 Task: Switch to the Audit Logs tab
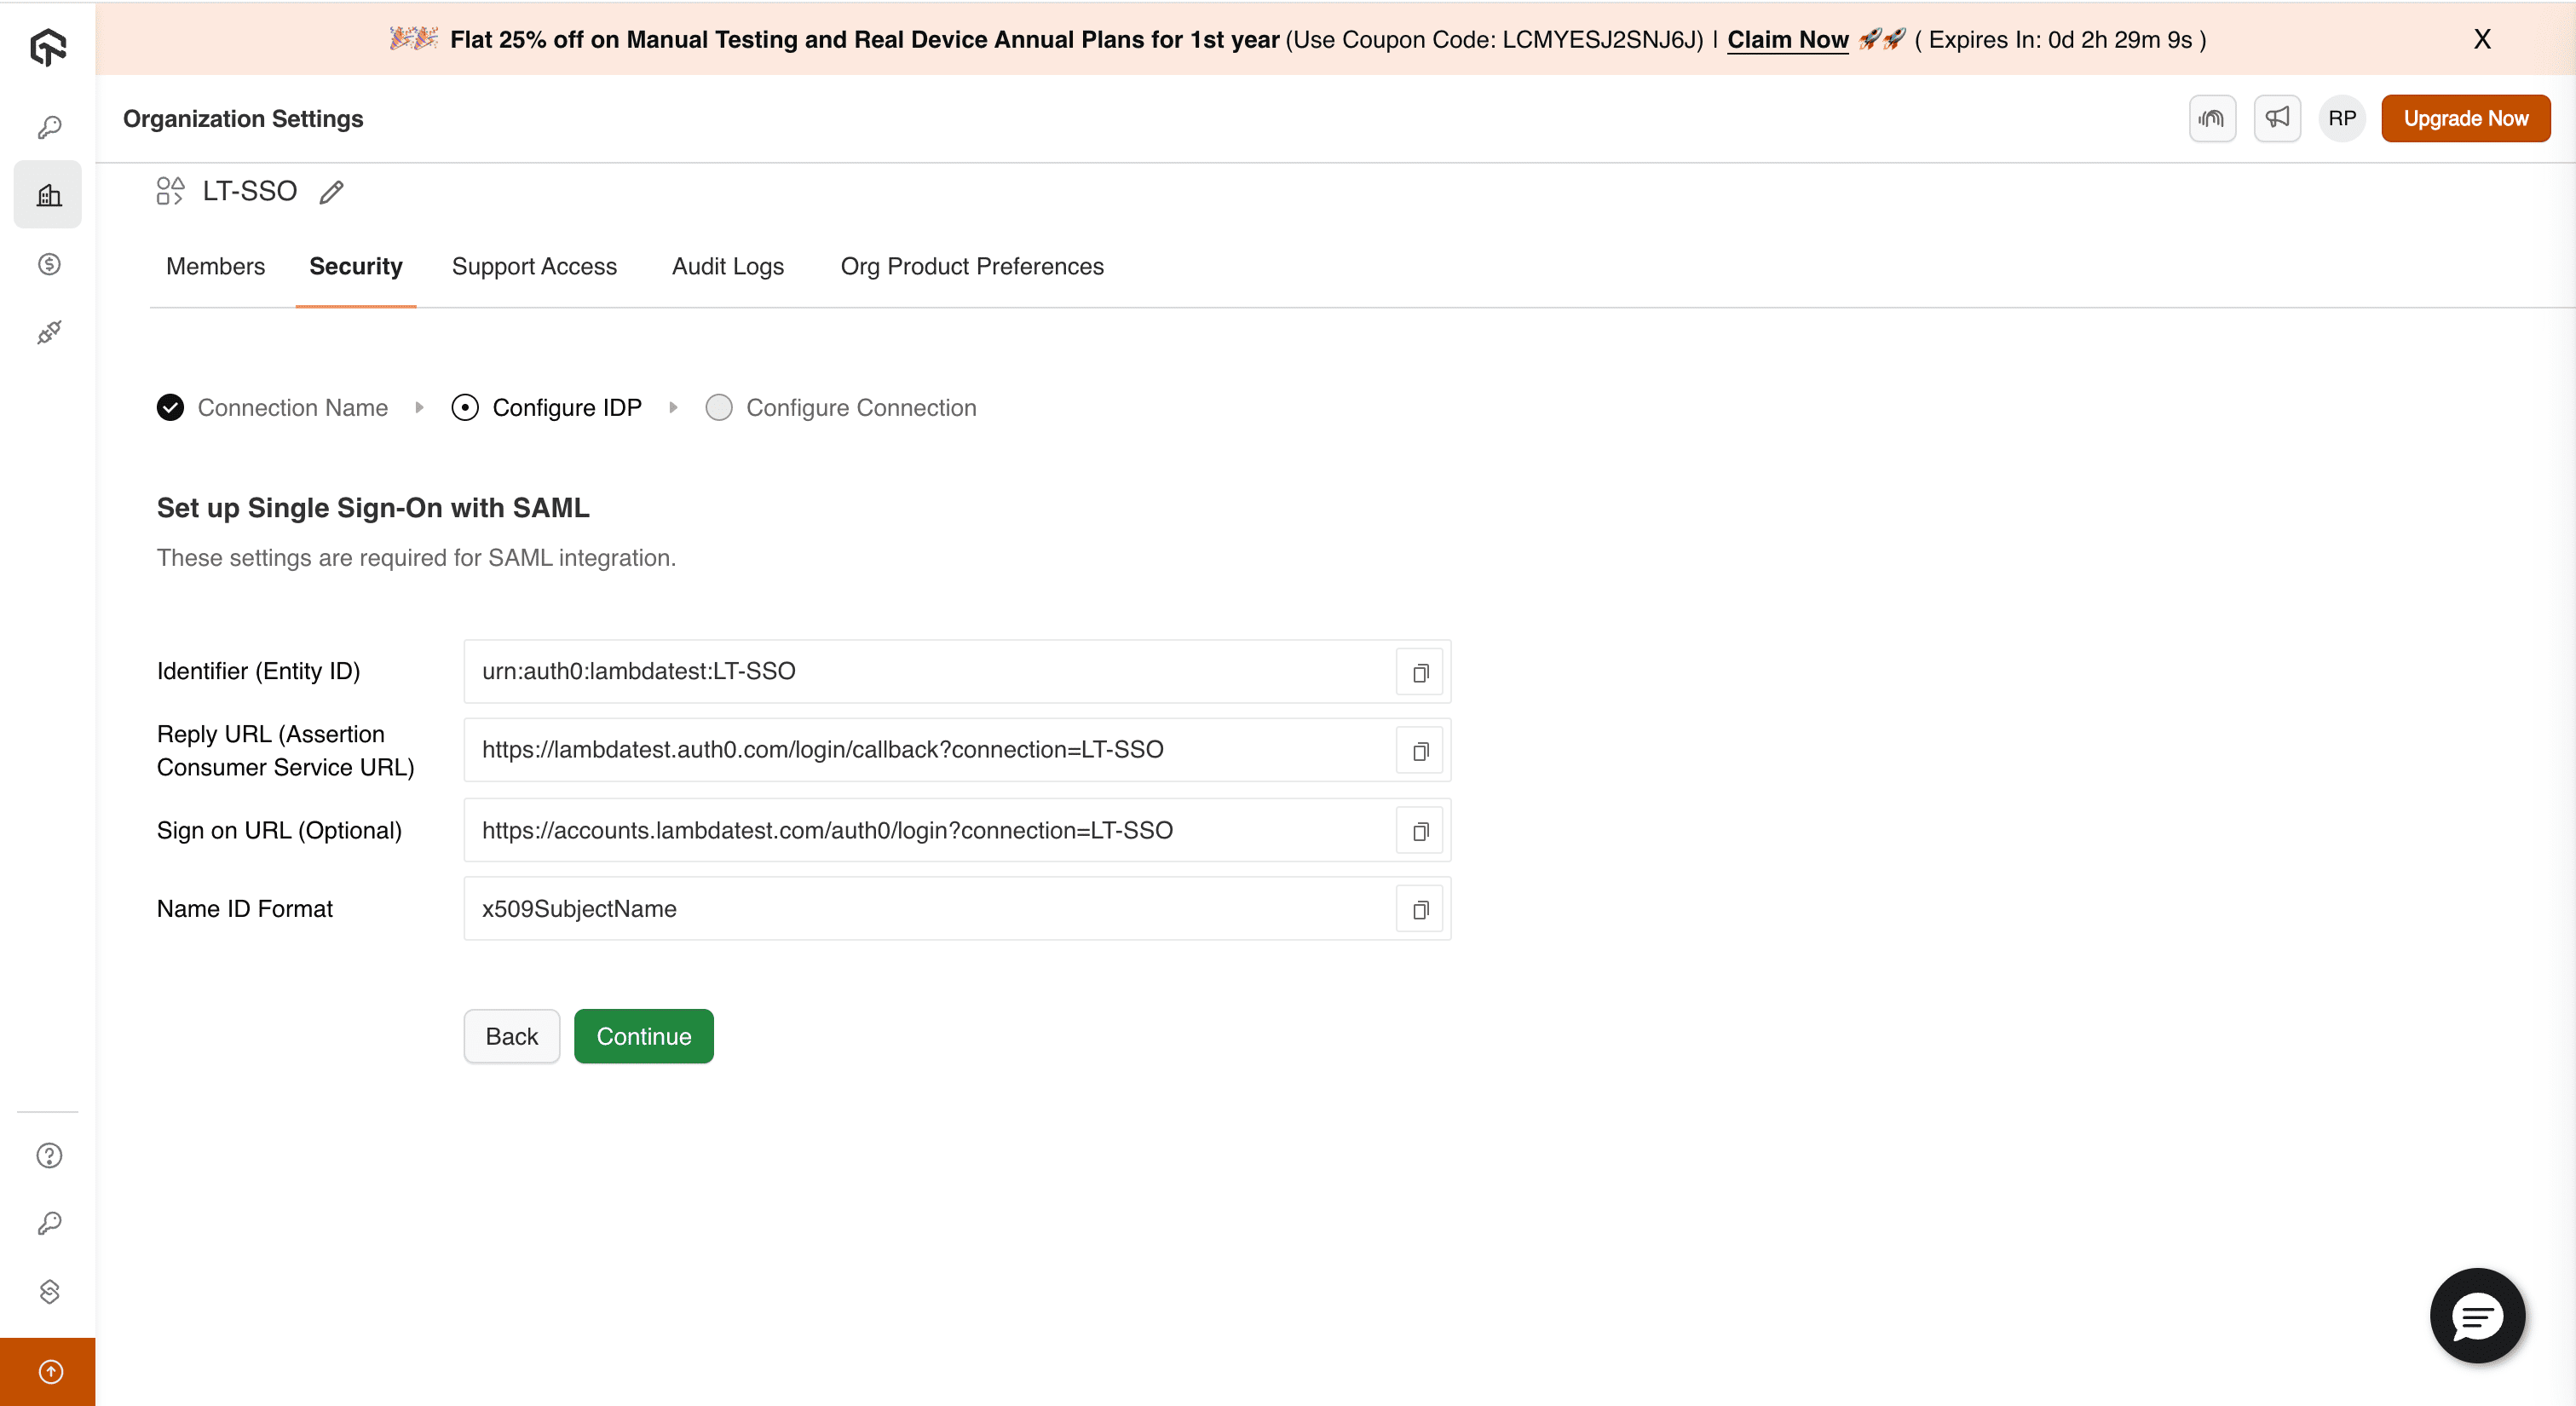click(727, 266)
